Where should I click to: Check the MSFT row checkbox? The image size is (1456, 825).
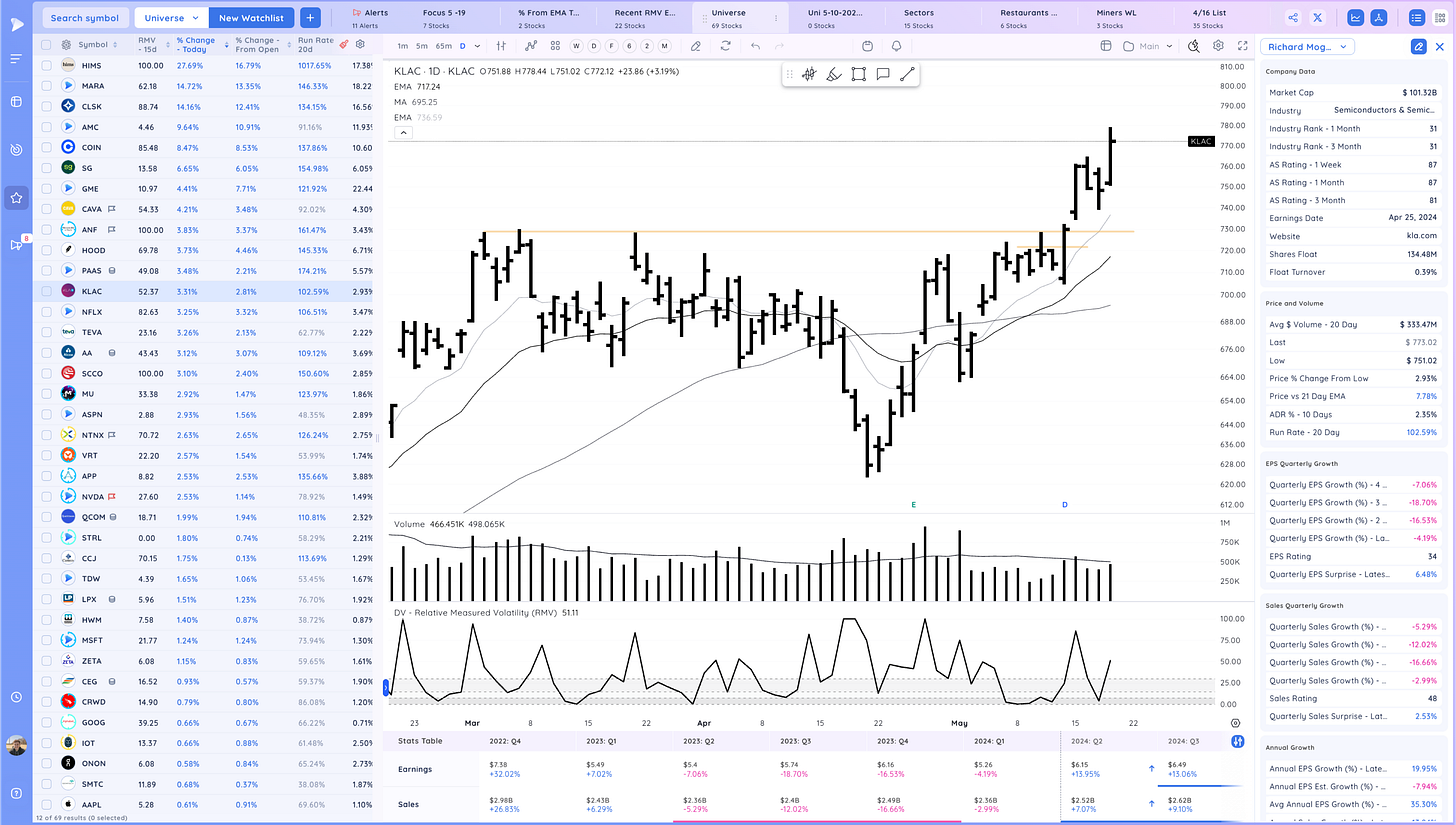tap(46, 640)
